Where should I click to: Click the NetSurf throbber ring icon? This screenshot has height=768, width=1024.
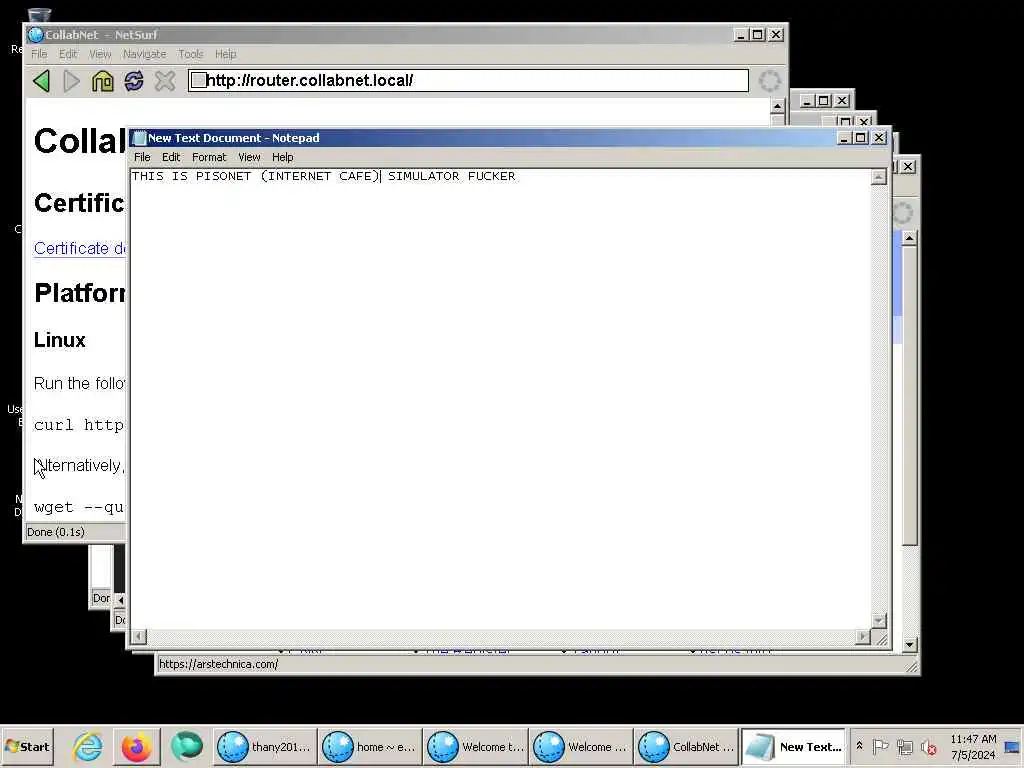click(769, 81)
